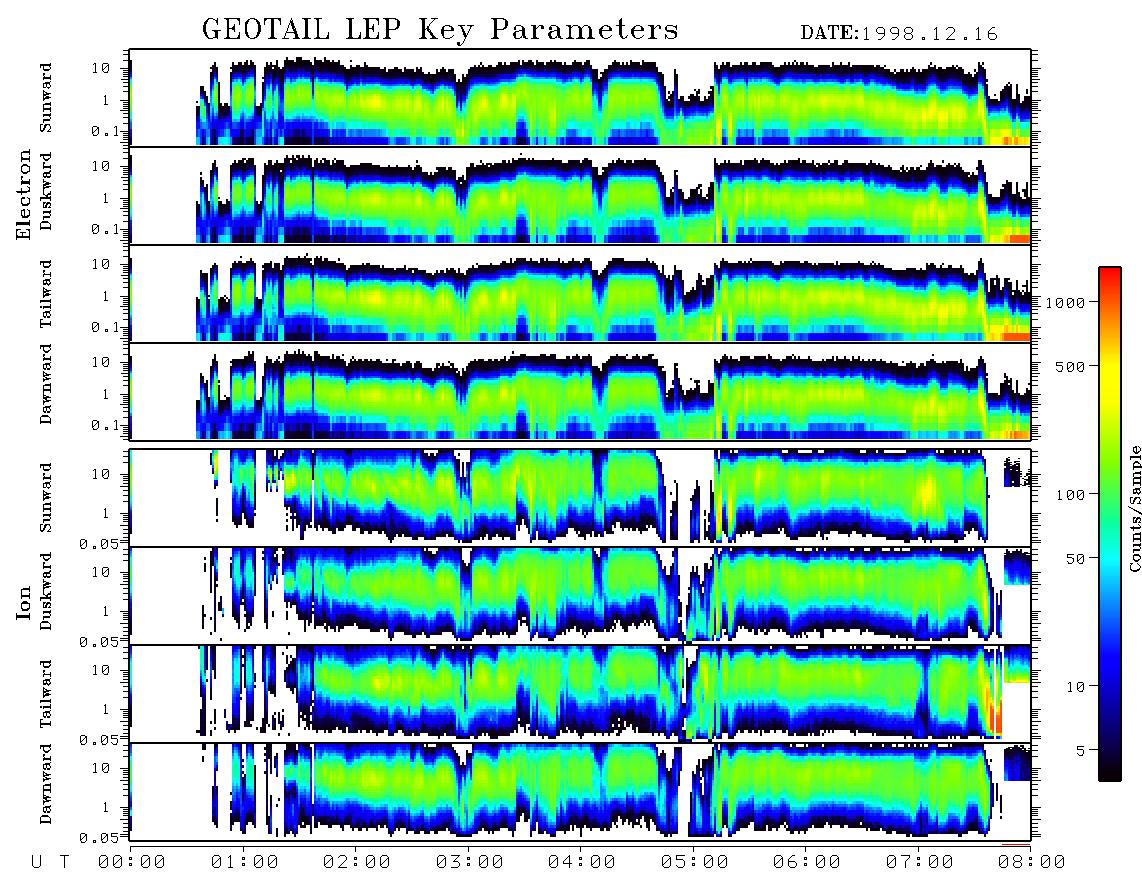This screenshot has width=1142, height=880.
Task: Select the Ion "Tailward" panel label
Action: coord(46,694)
